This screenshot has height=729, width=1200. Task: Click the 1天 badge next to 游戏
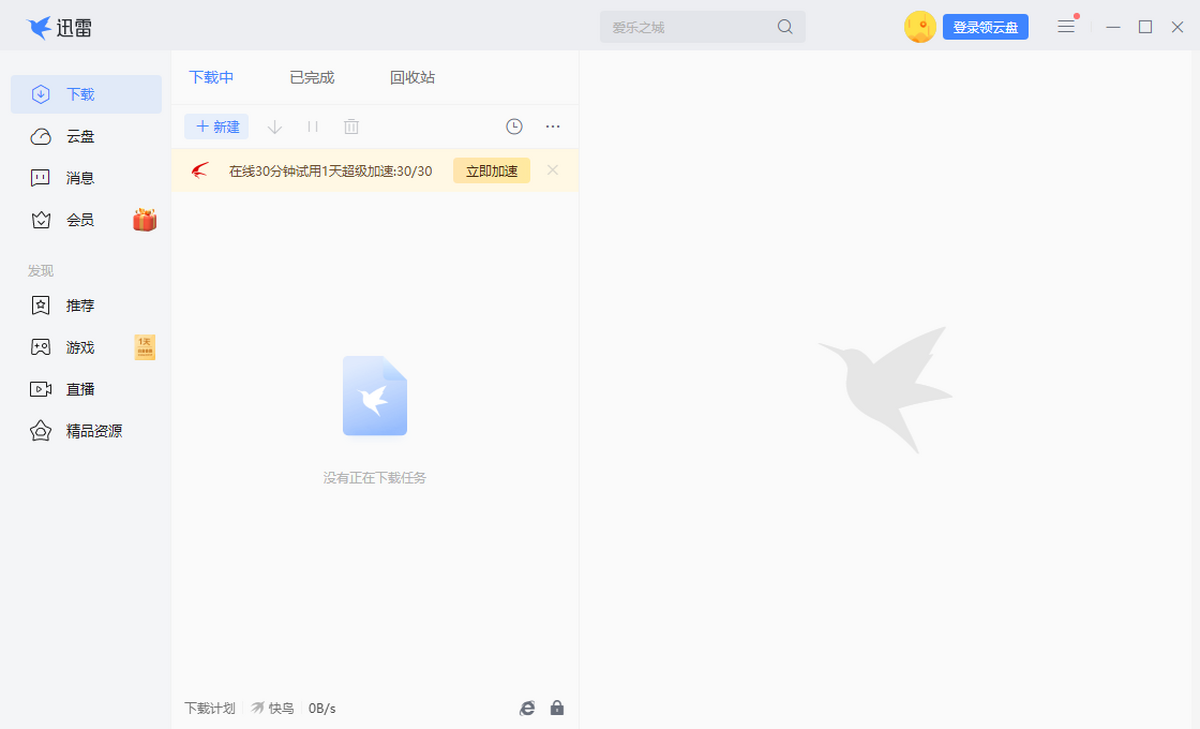[145, 347]
